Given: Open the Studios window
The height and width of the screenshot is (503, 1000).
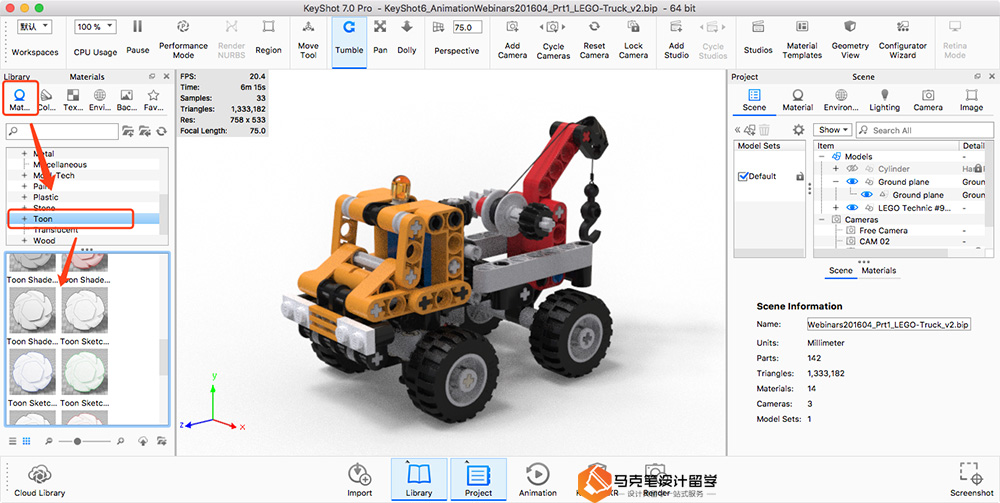Looking at the screenshot, I should pos(758,37).
